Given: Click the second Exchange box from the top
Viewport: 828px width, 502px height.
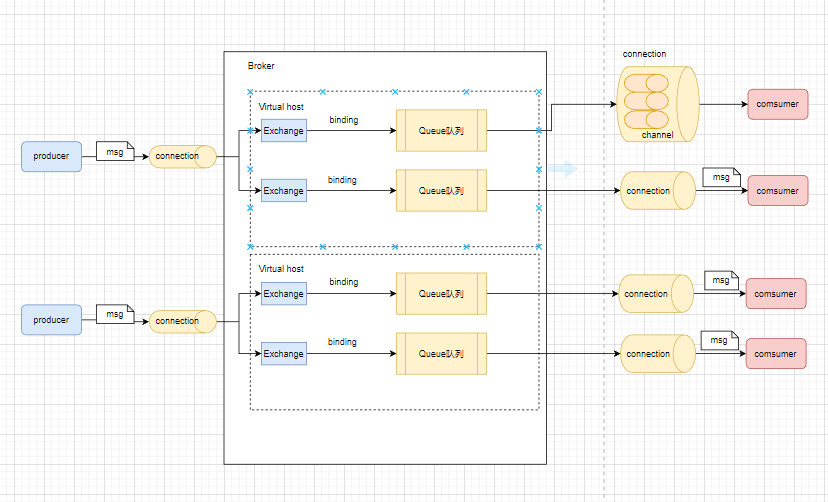Looking at the screenshot, I should point(283,190).
